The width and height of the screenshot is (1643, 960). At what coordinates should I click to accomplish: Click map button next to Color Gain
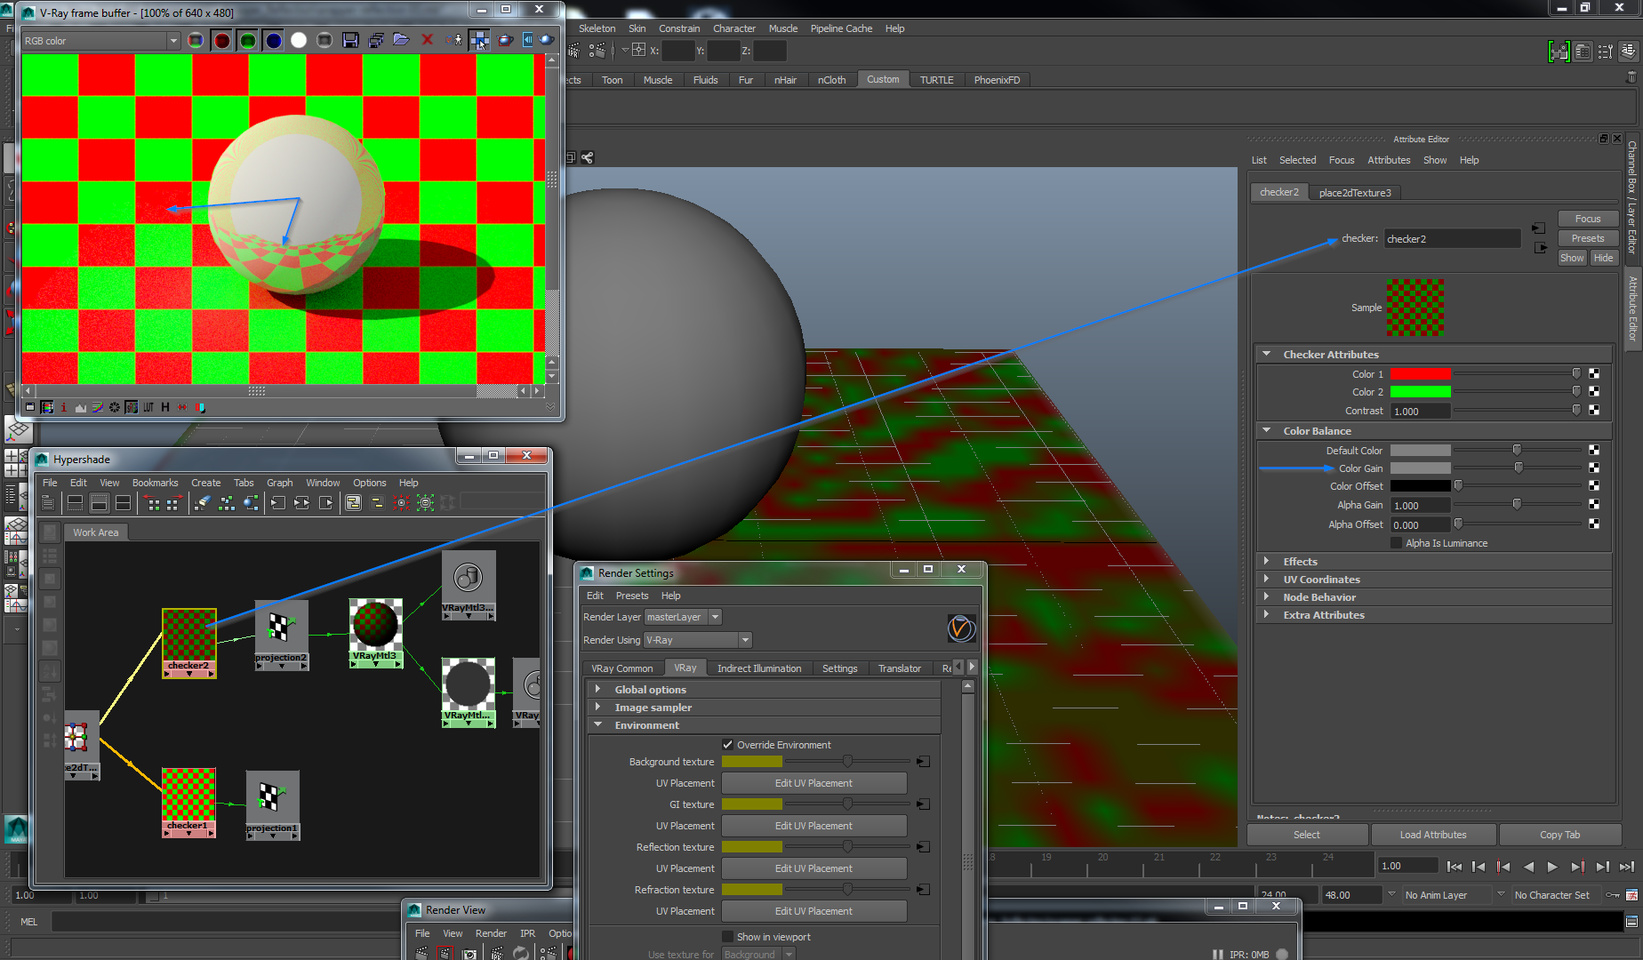point(1594,468)
